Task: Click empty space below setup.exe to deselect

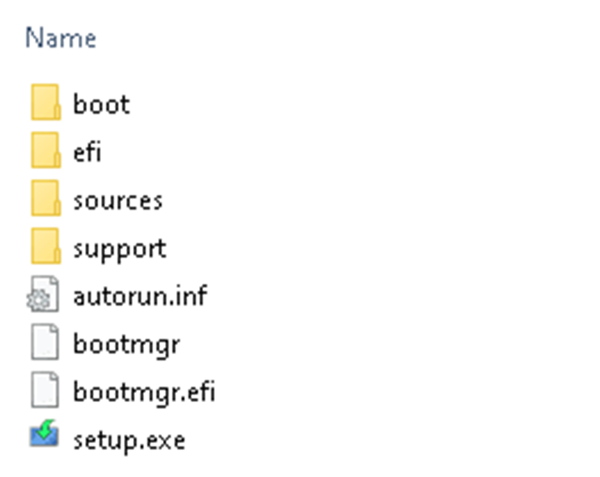Action: 300,465
